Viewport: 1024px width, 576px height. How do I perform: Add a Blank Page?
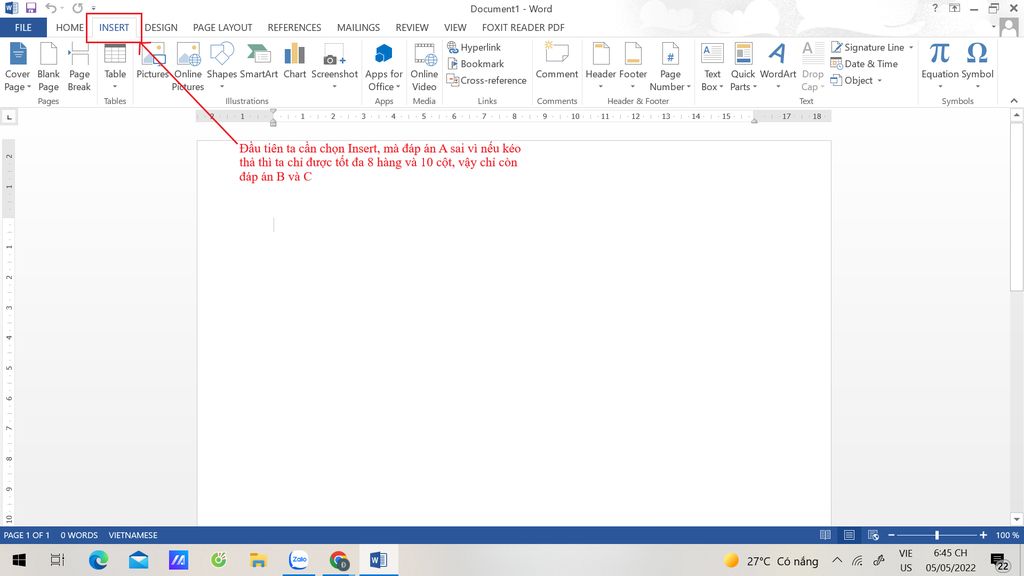click(x=48, y=67)
